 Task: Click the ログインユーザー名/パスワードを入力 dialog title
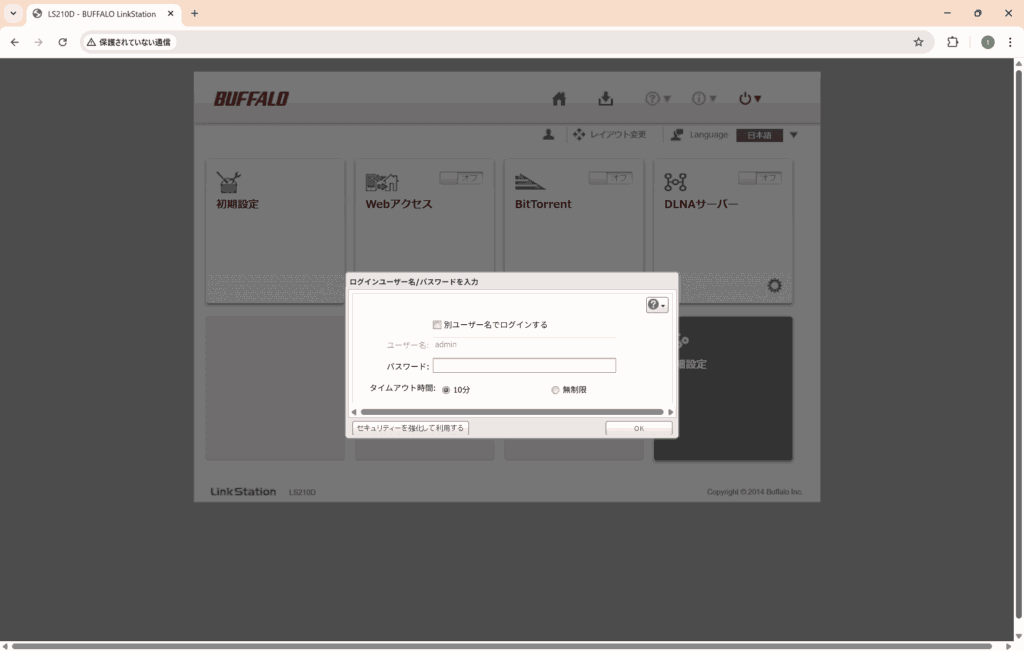(414, 282)
